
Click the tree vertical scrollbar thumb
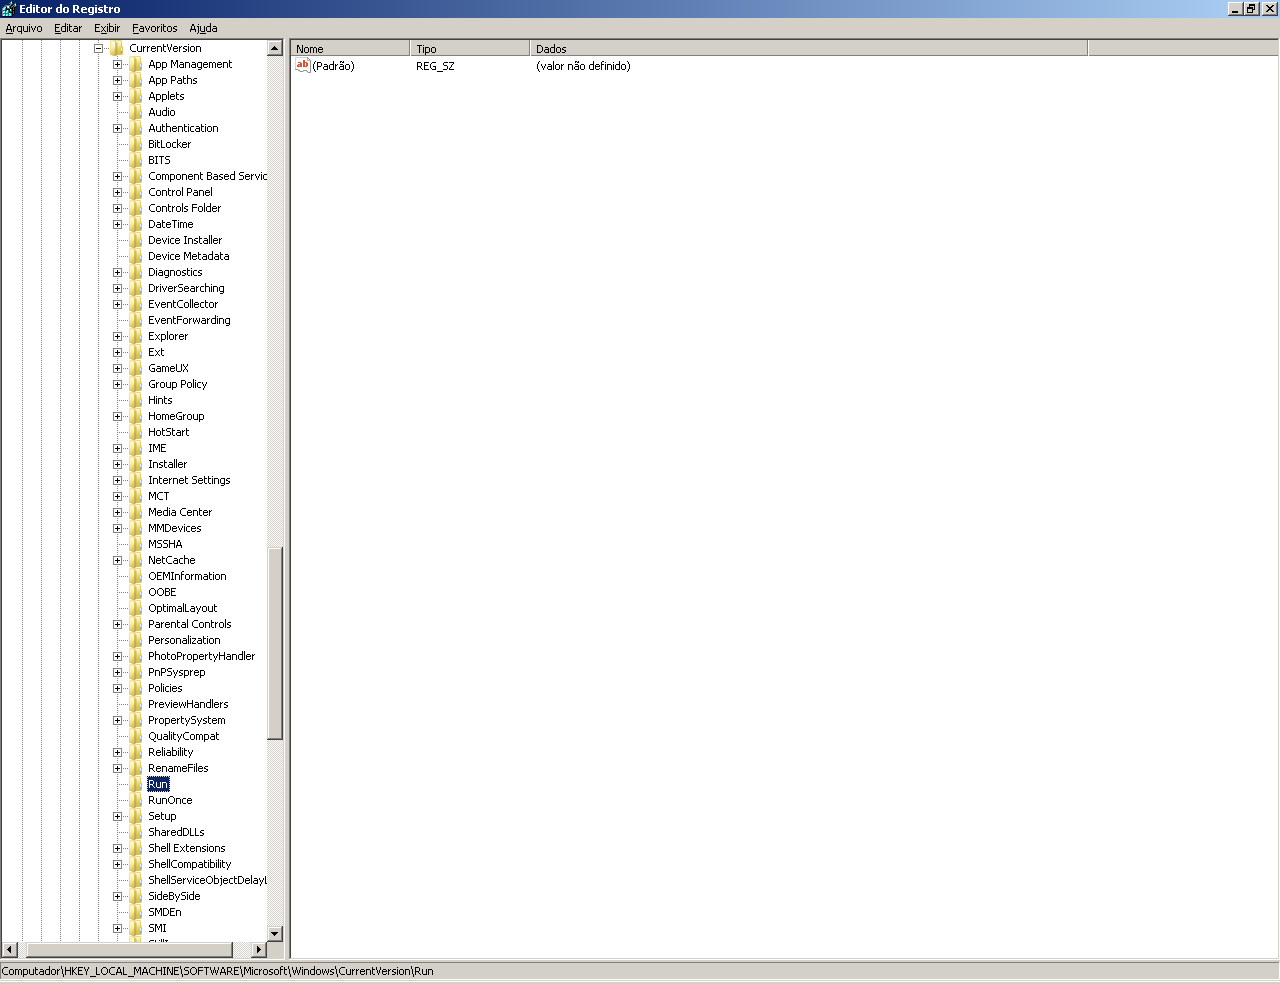tap(275, 643)
